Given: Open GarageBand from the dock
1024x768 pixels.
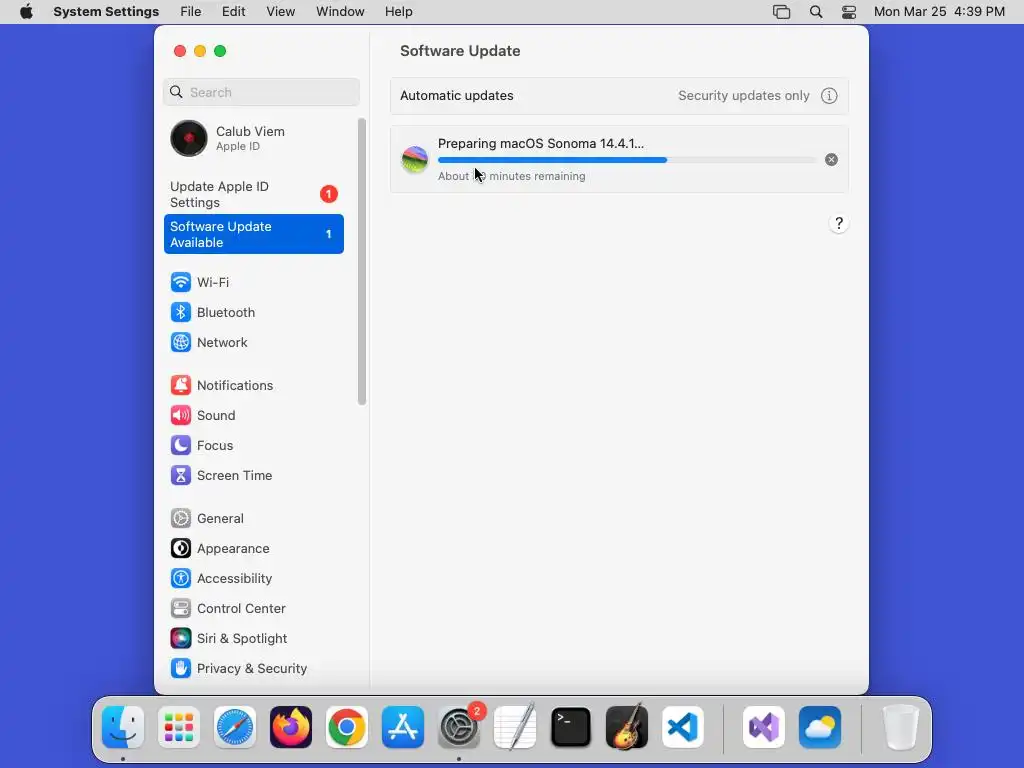Looking at the screenshot, I should pos(627,727).
